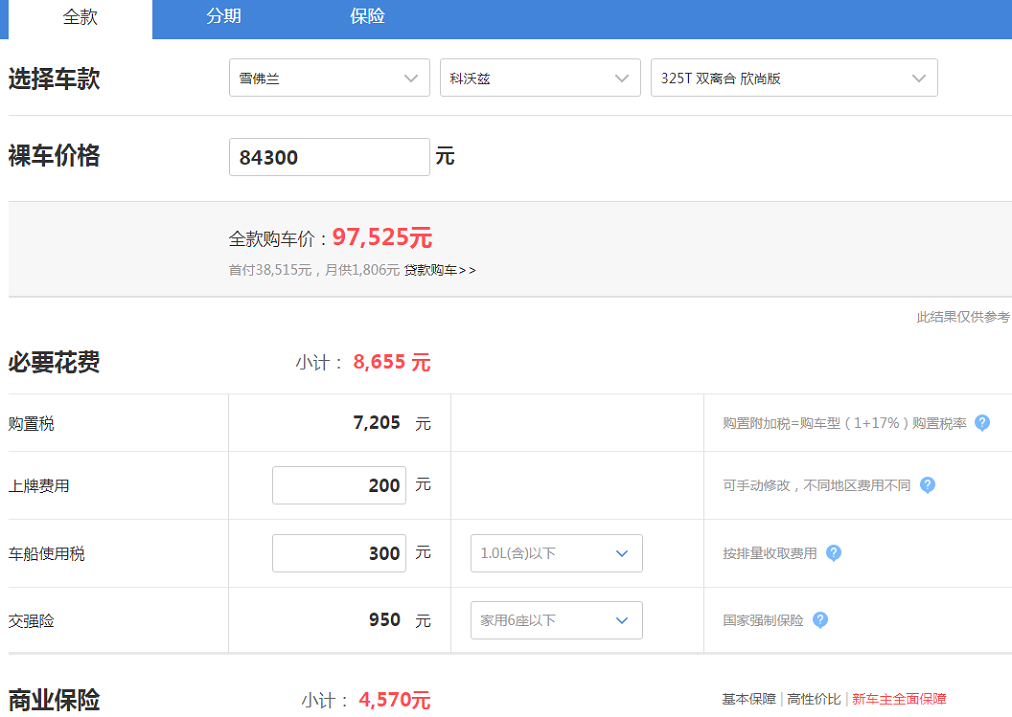Select the 基本保障 insurance plan
This screenshot has height=717, width=1012.
click(749, 699)
